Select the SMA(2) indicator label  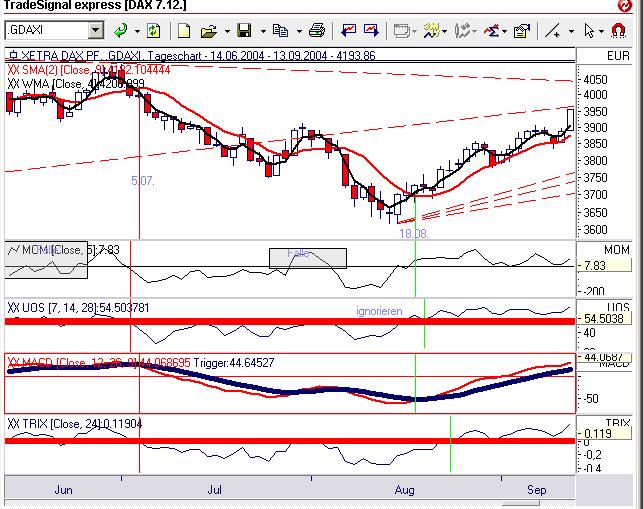tap(89, 70)
